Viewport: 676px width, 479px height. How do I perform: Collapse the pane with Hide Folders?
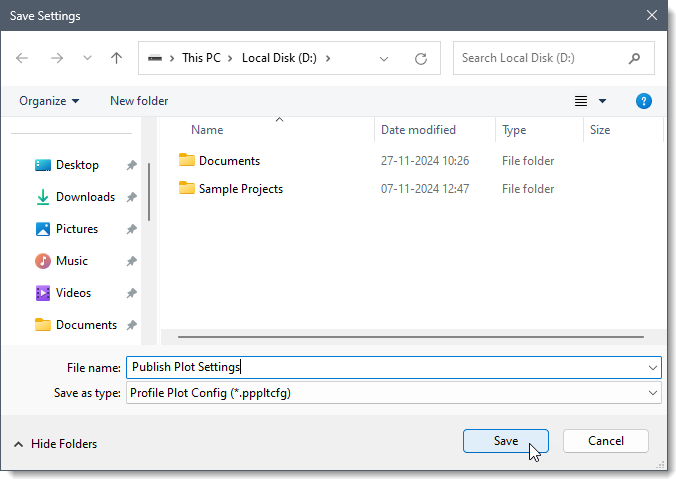tap(55, 444)
